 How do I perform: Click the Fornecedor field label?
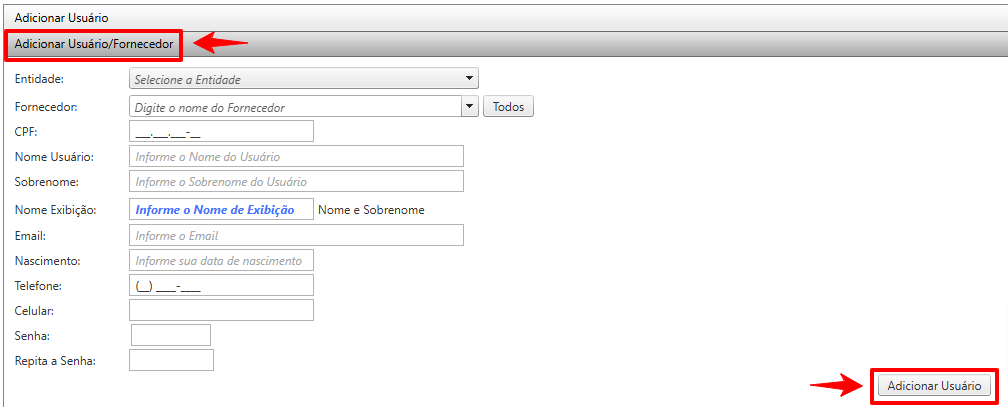click(x=46, y=106)
